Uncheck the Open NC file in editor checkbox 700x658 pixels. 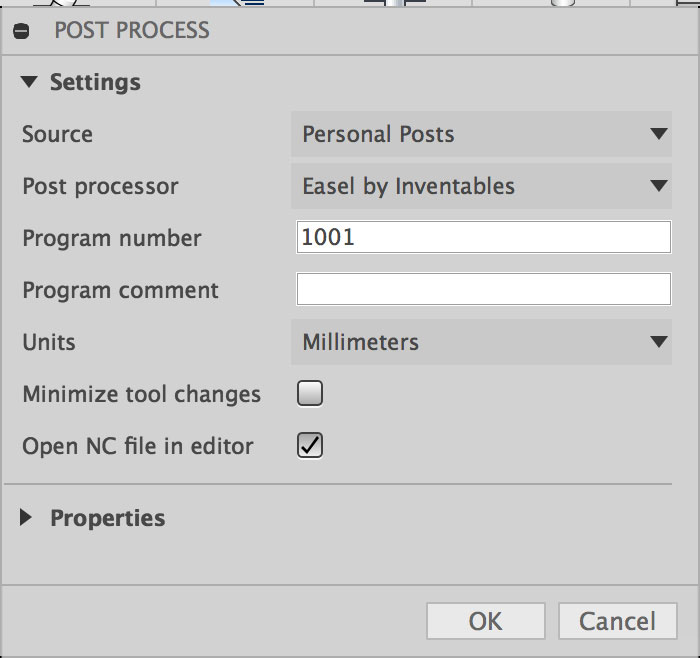(310, 446)
